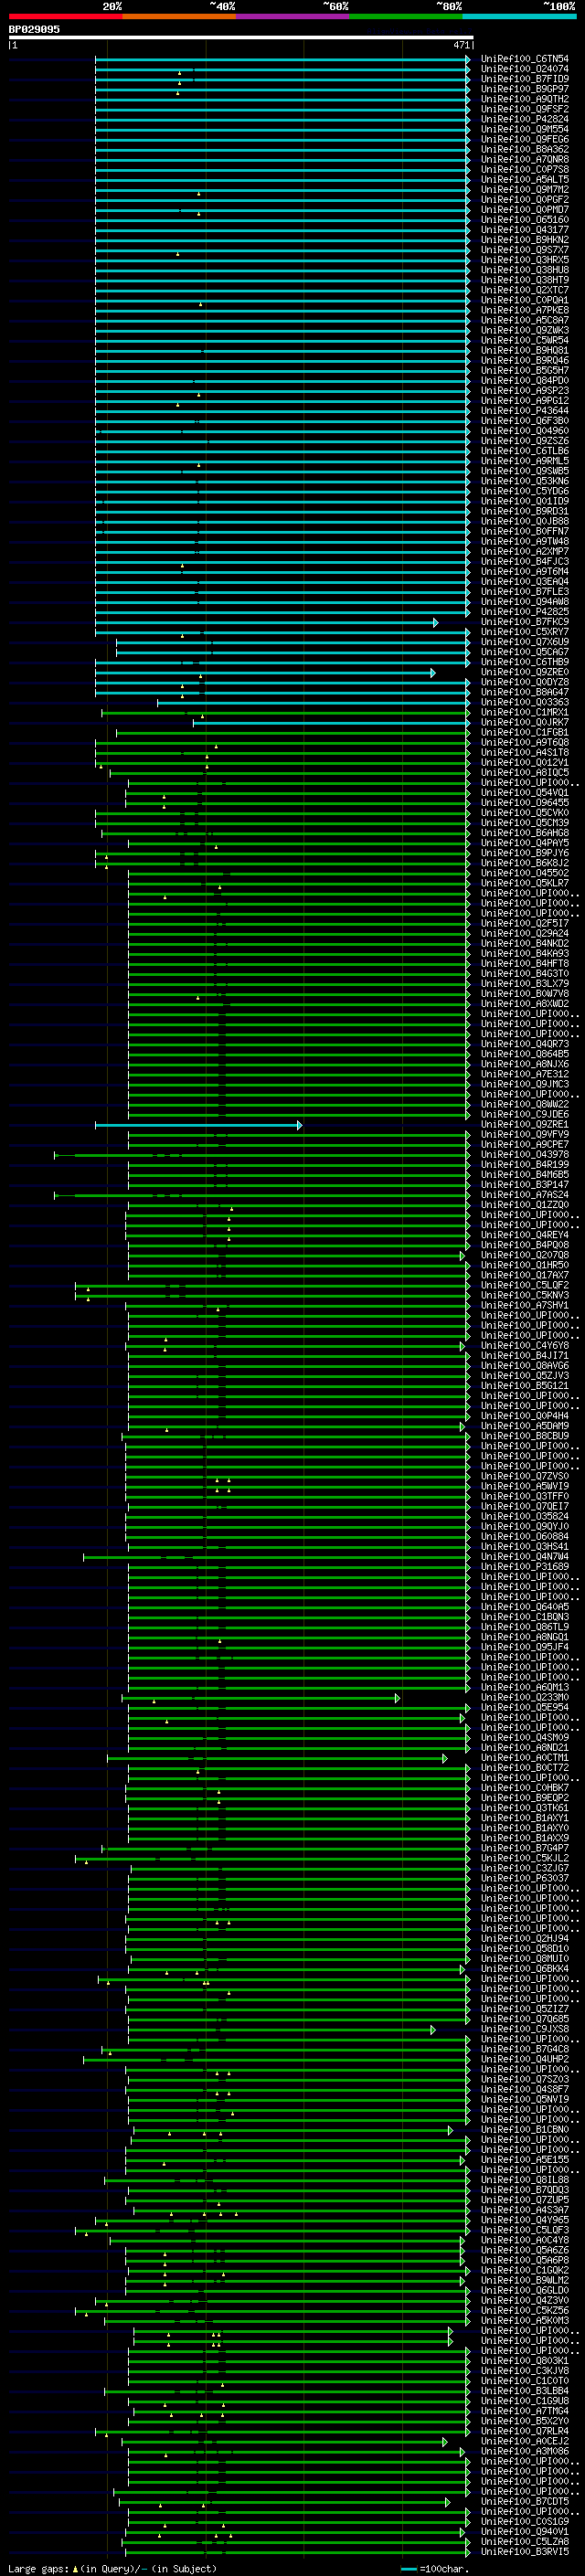Click label UniRef100_O43978

[x=525, y=1154]
